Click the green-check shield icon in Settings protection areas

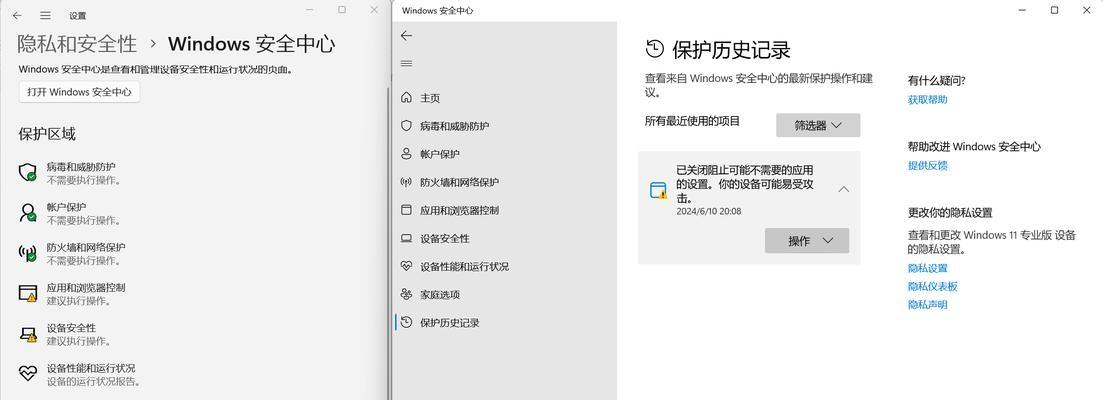coord(27,173)
